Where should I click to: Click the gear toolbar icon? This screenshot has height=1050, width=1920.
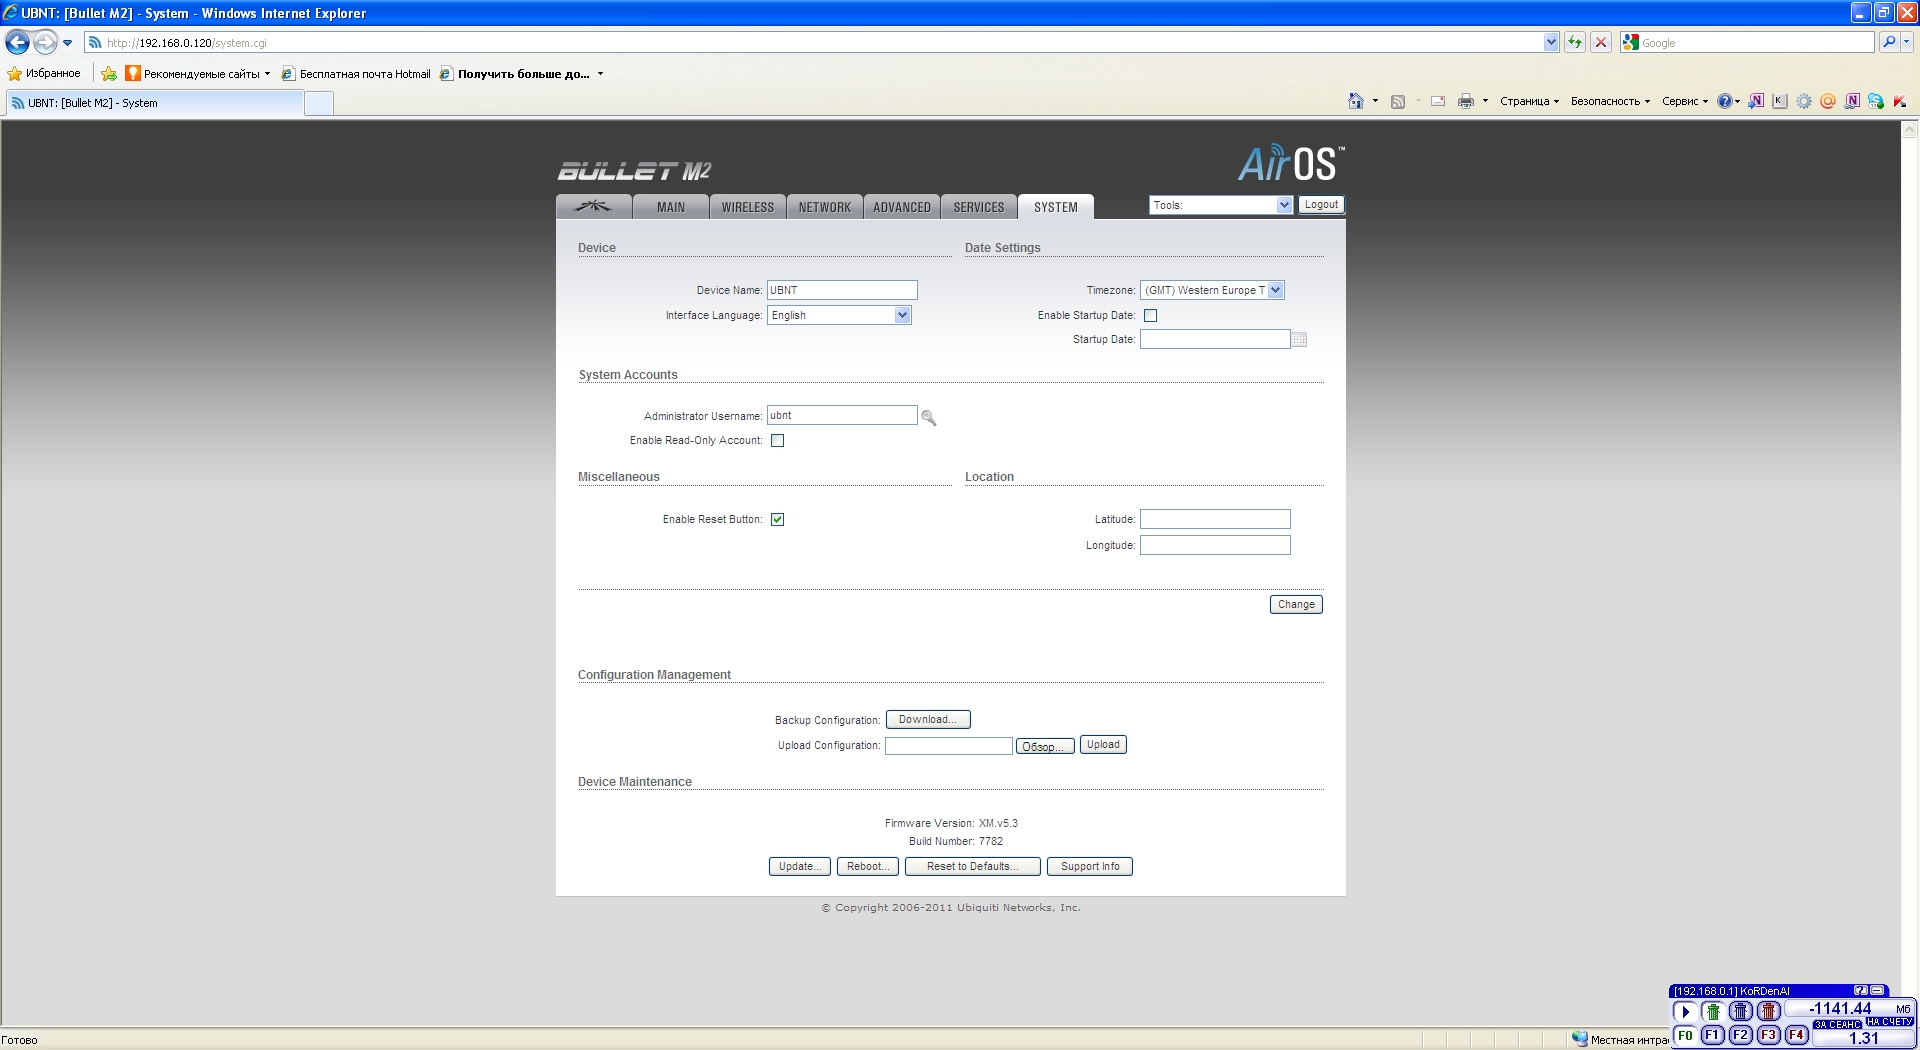1804,101
